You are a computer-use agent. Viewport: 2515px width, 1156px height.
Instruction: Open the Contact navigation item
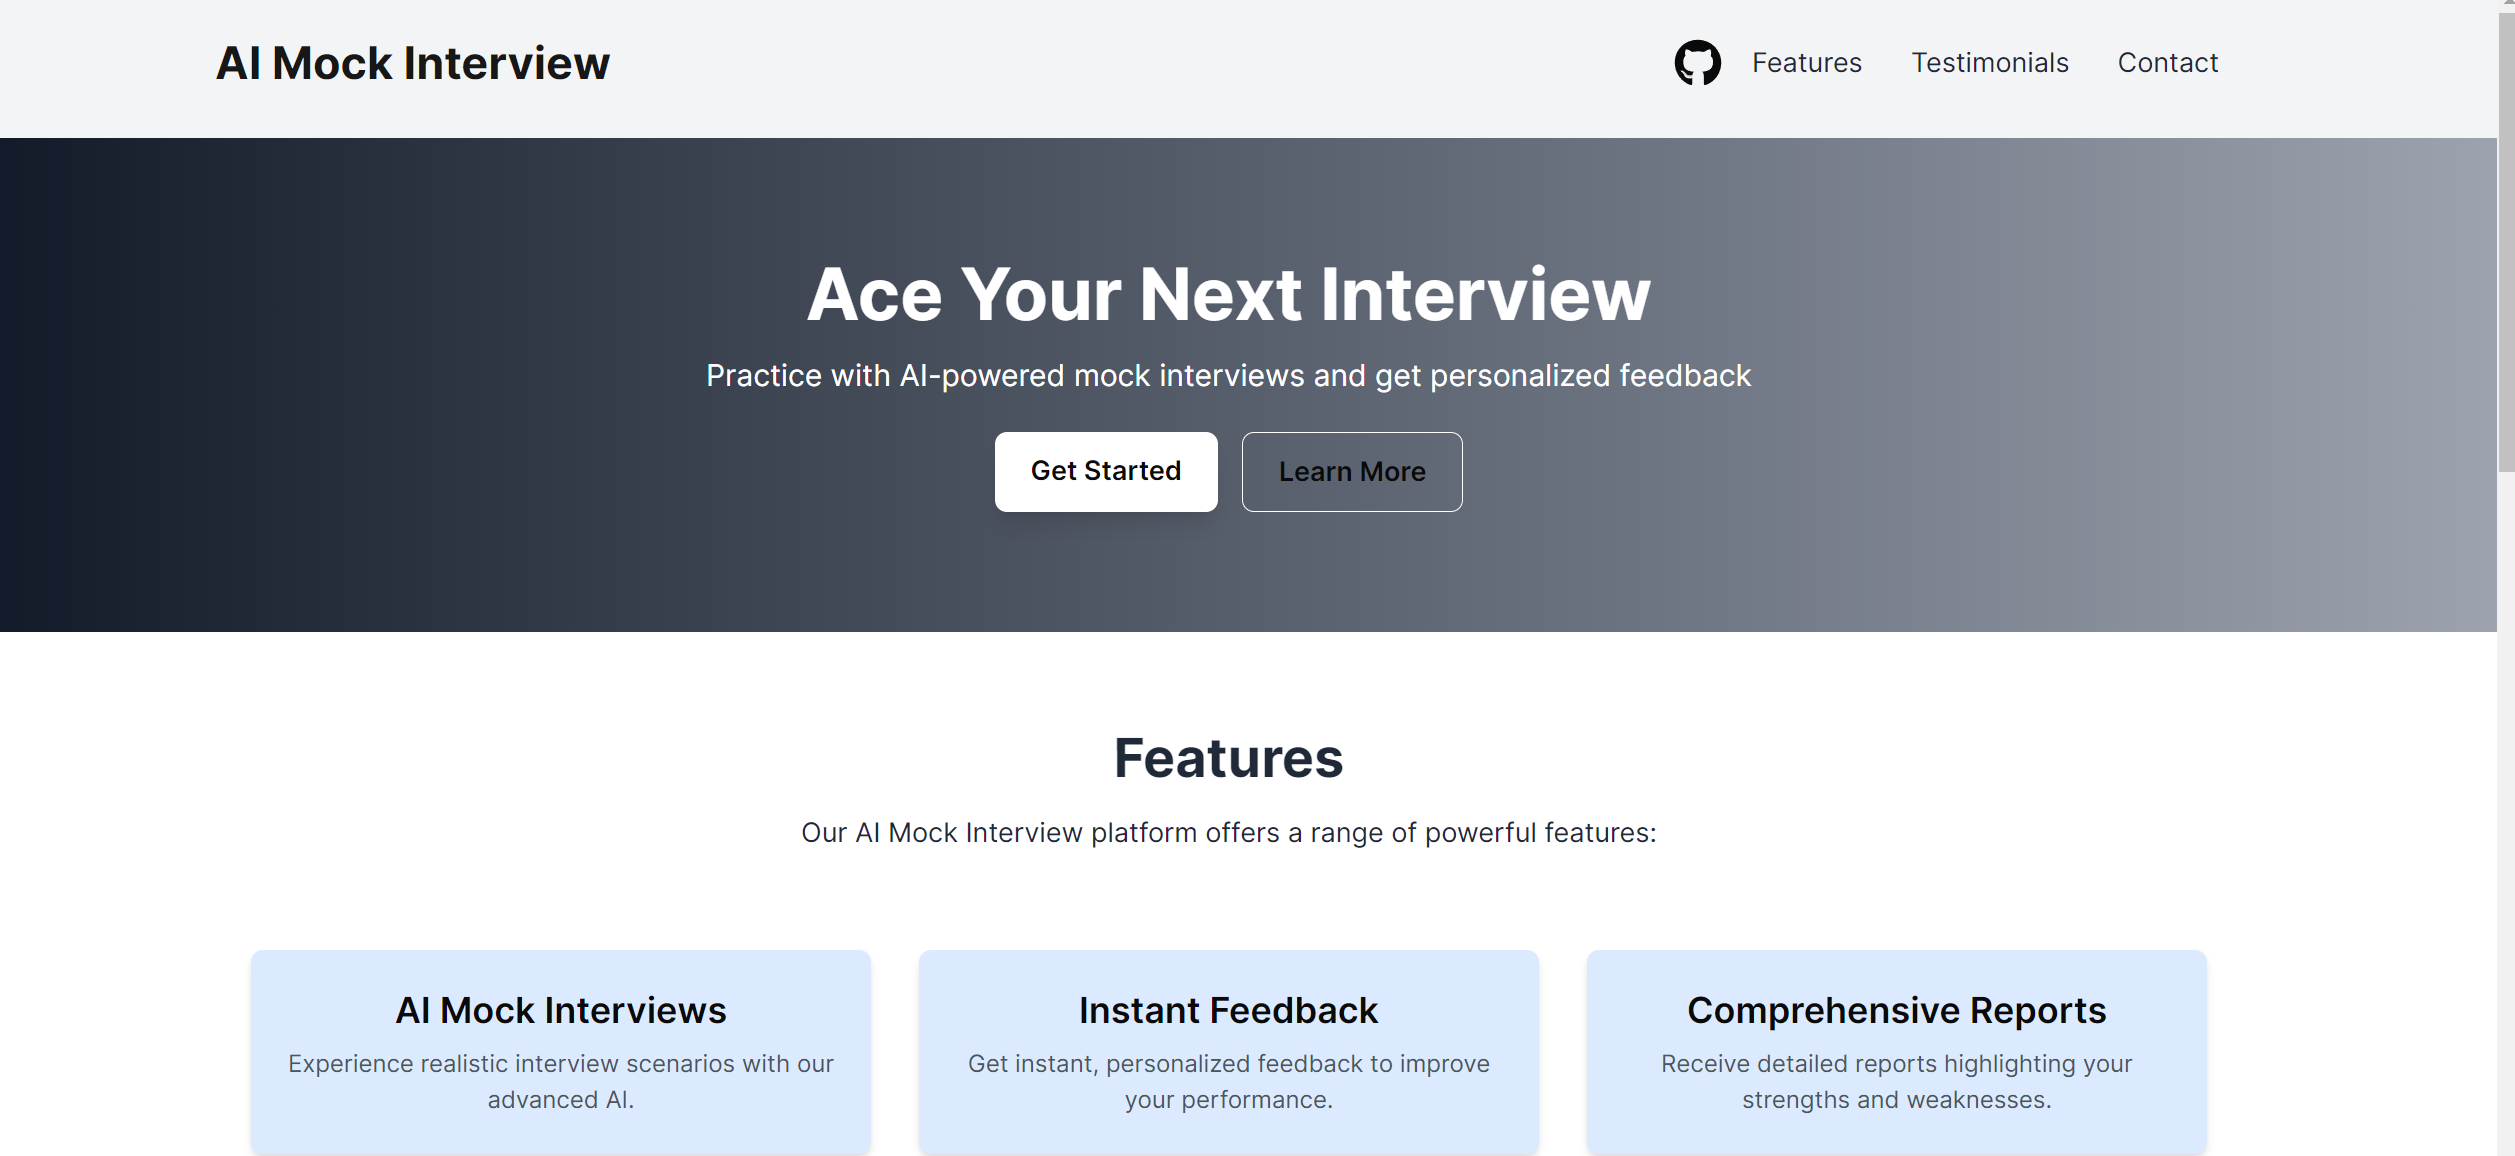pyautogui.click(x=2167, y=62)
